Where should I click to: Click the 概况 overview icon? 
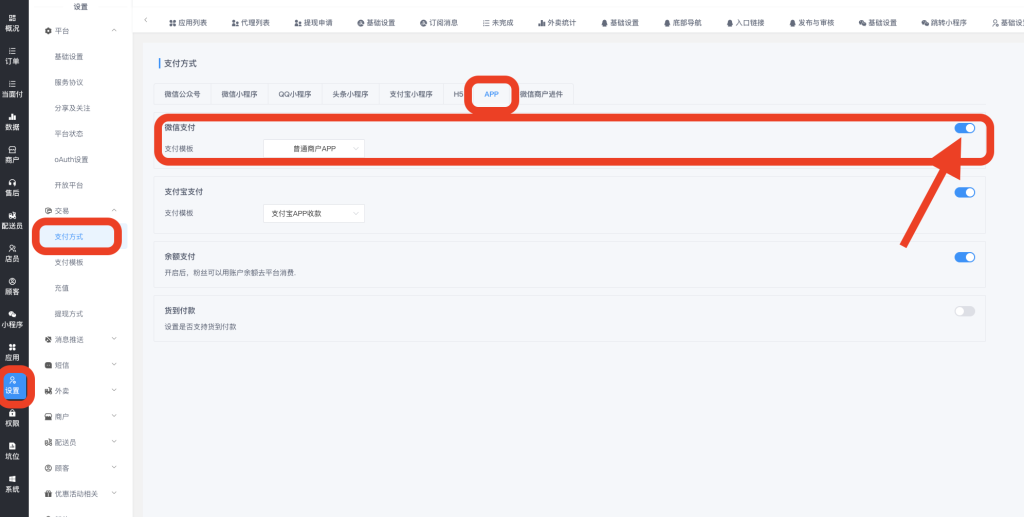coord(12,22)
